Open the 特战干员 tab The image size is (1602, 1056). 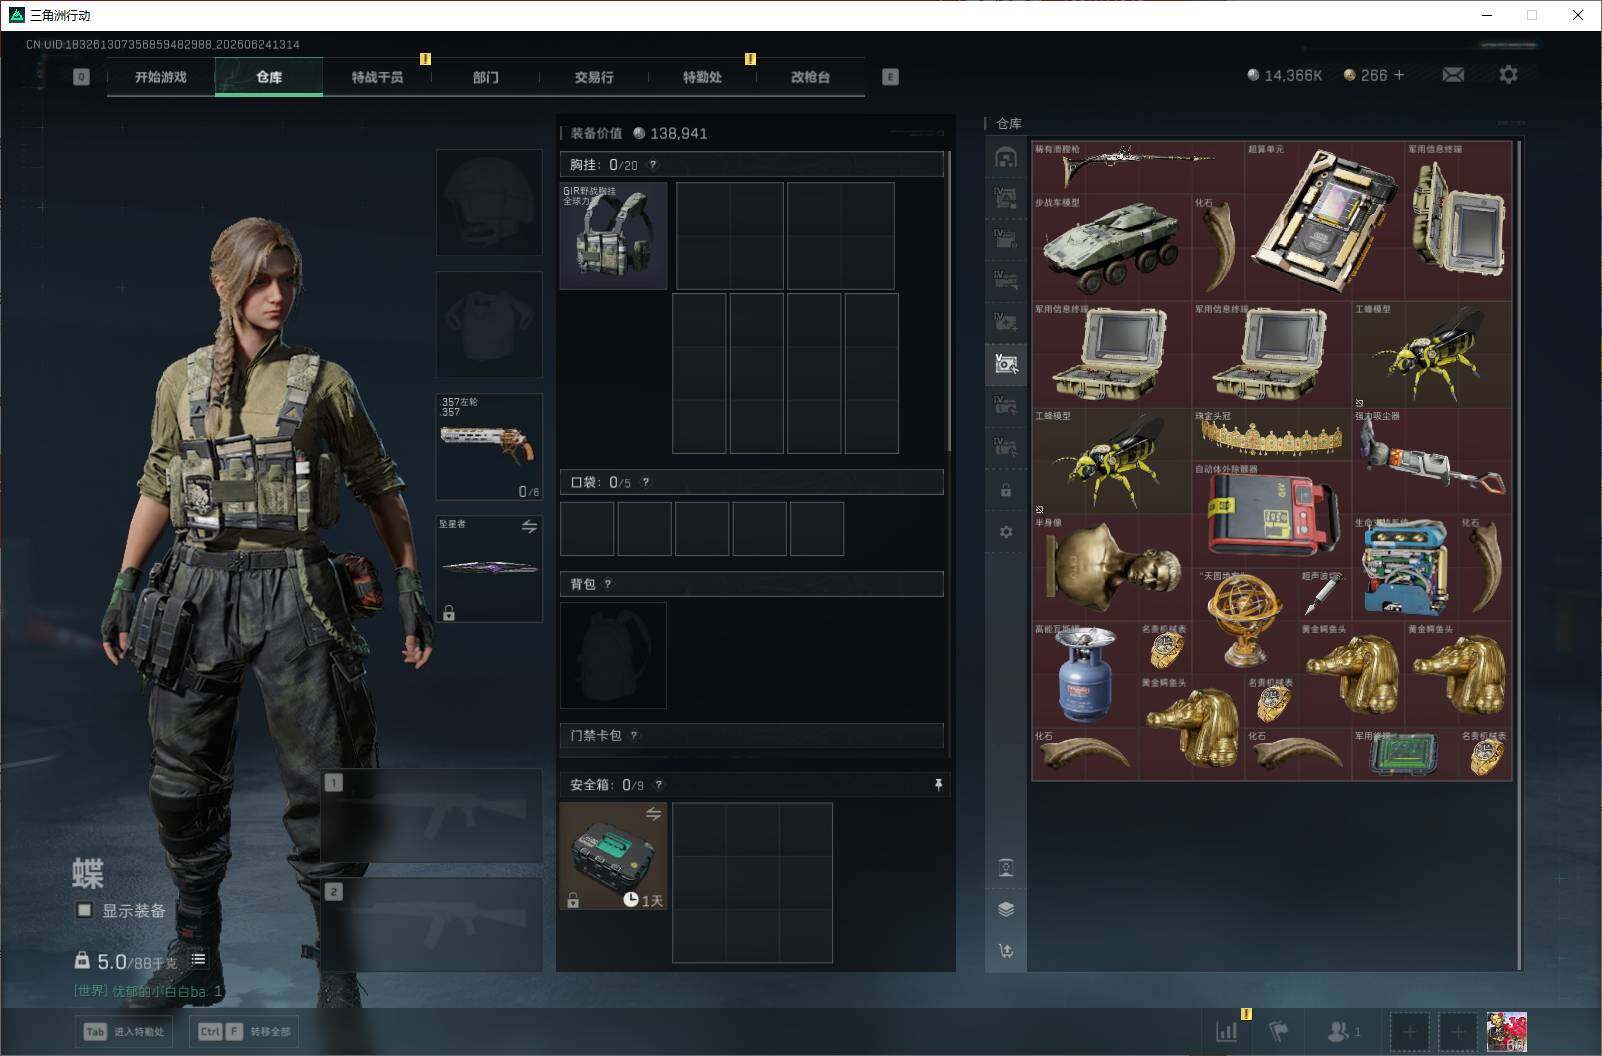click(x=377, y=77)
